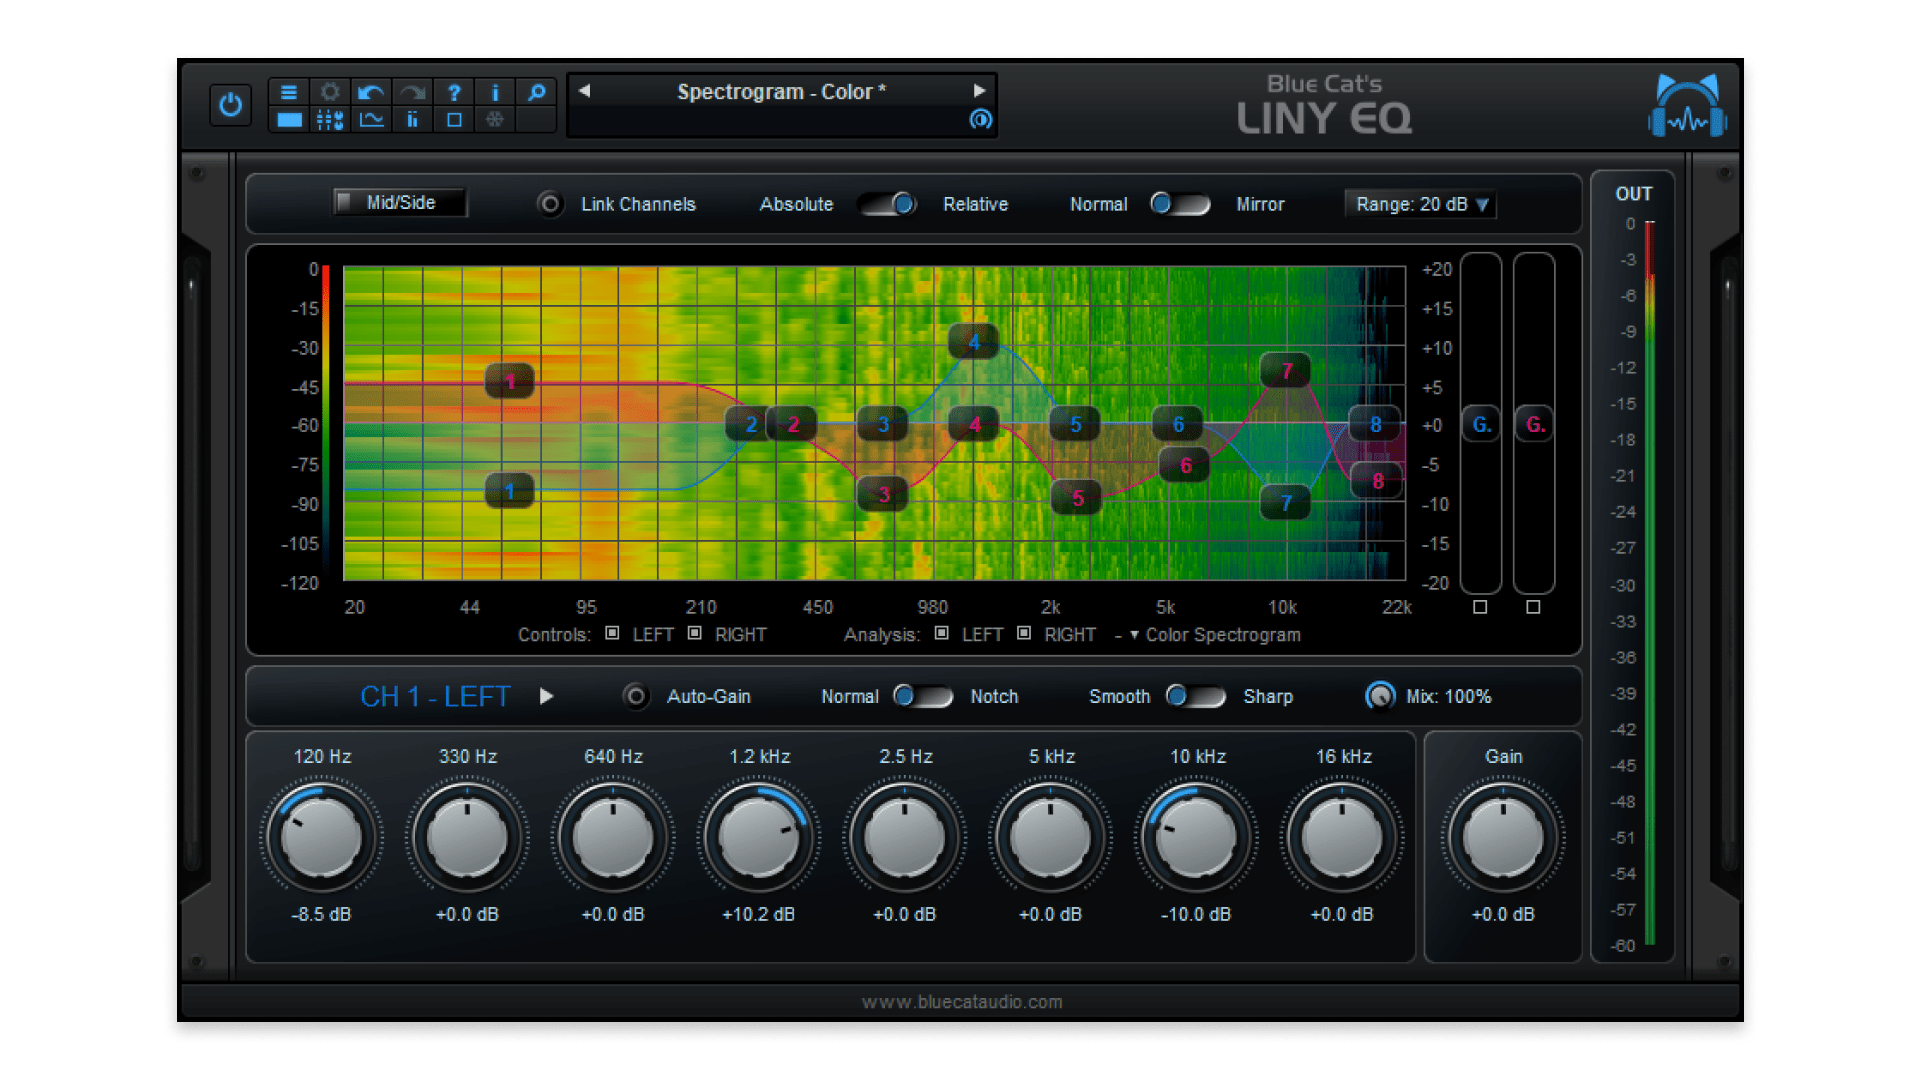
Task: Click the Gain knob
Action: (x=1502, y=838)
